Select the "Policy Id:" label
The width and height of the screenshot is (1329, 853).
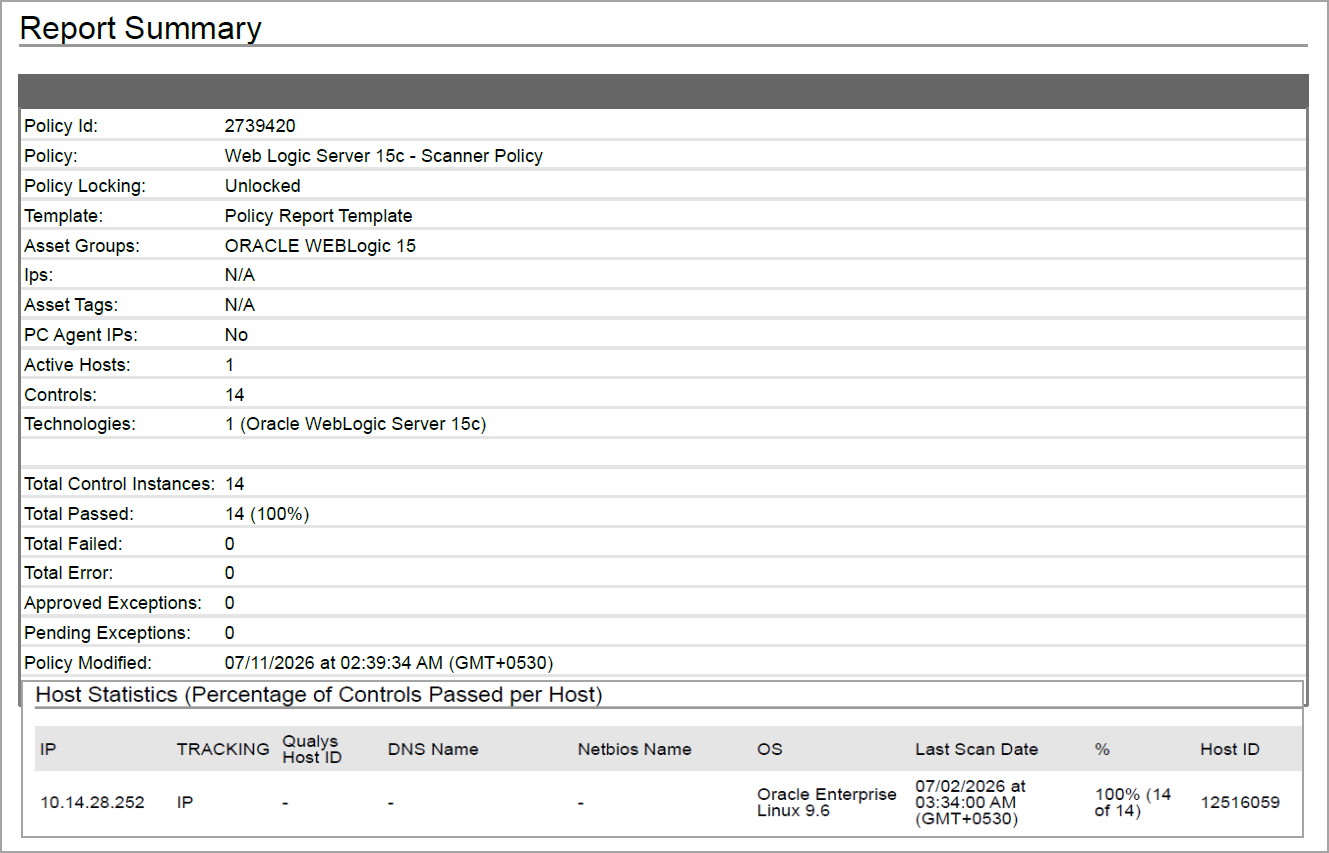(x=62, y=126)
